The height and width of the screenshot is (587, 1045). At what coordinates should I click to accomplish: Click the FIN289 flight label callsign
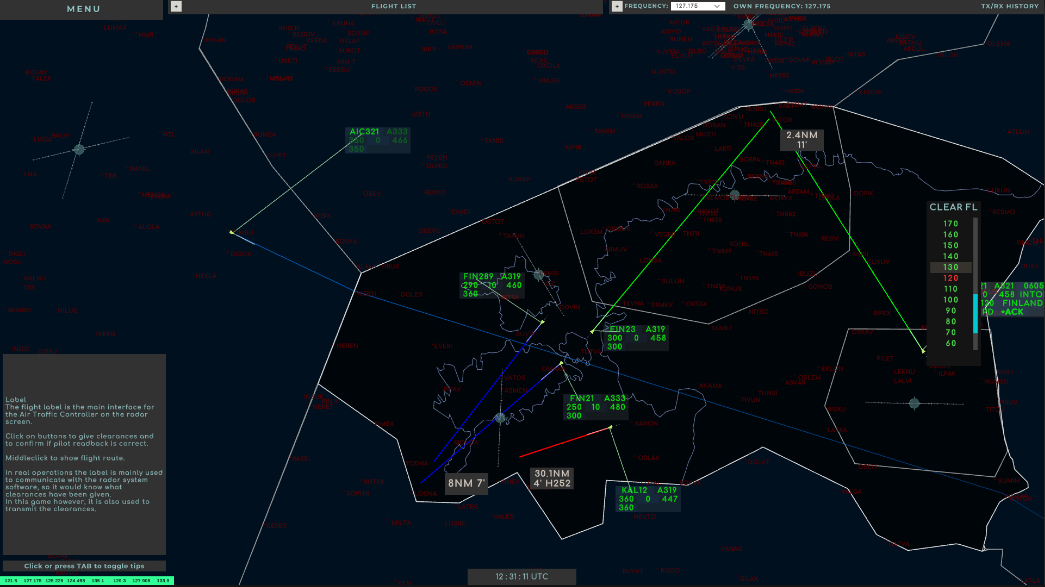[478, 277]
